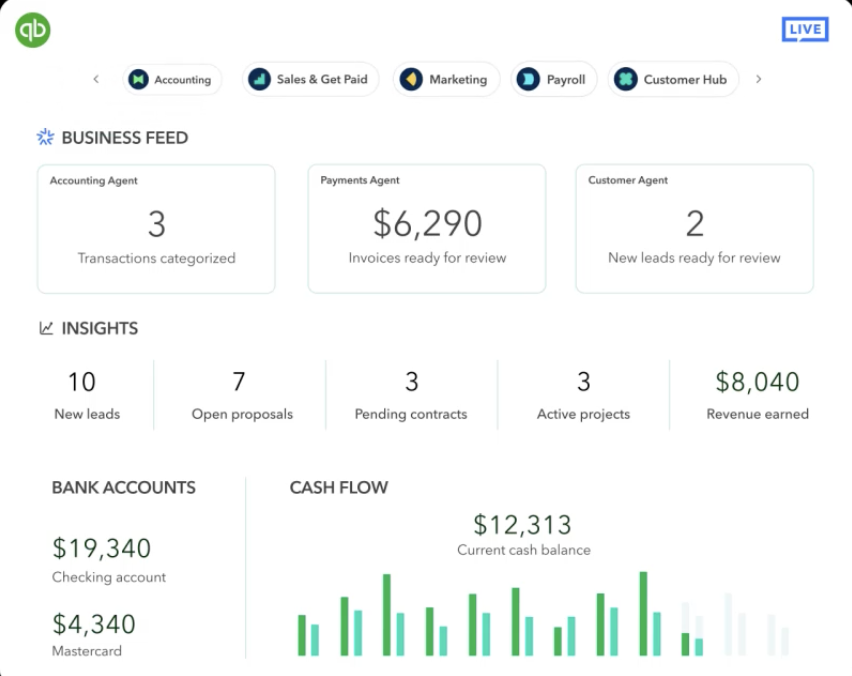View new leads from the Customer Agent card
The width and height of the screenshot is (852, 676).
[694, 227]
